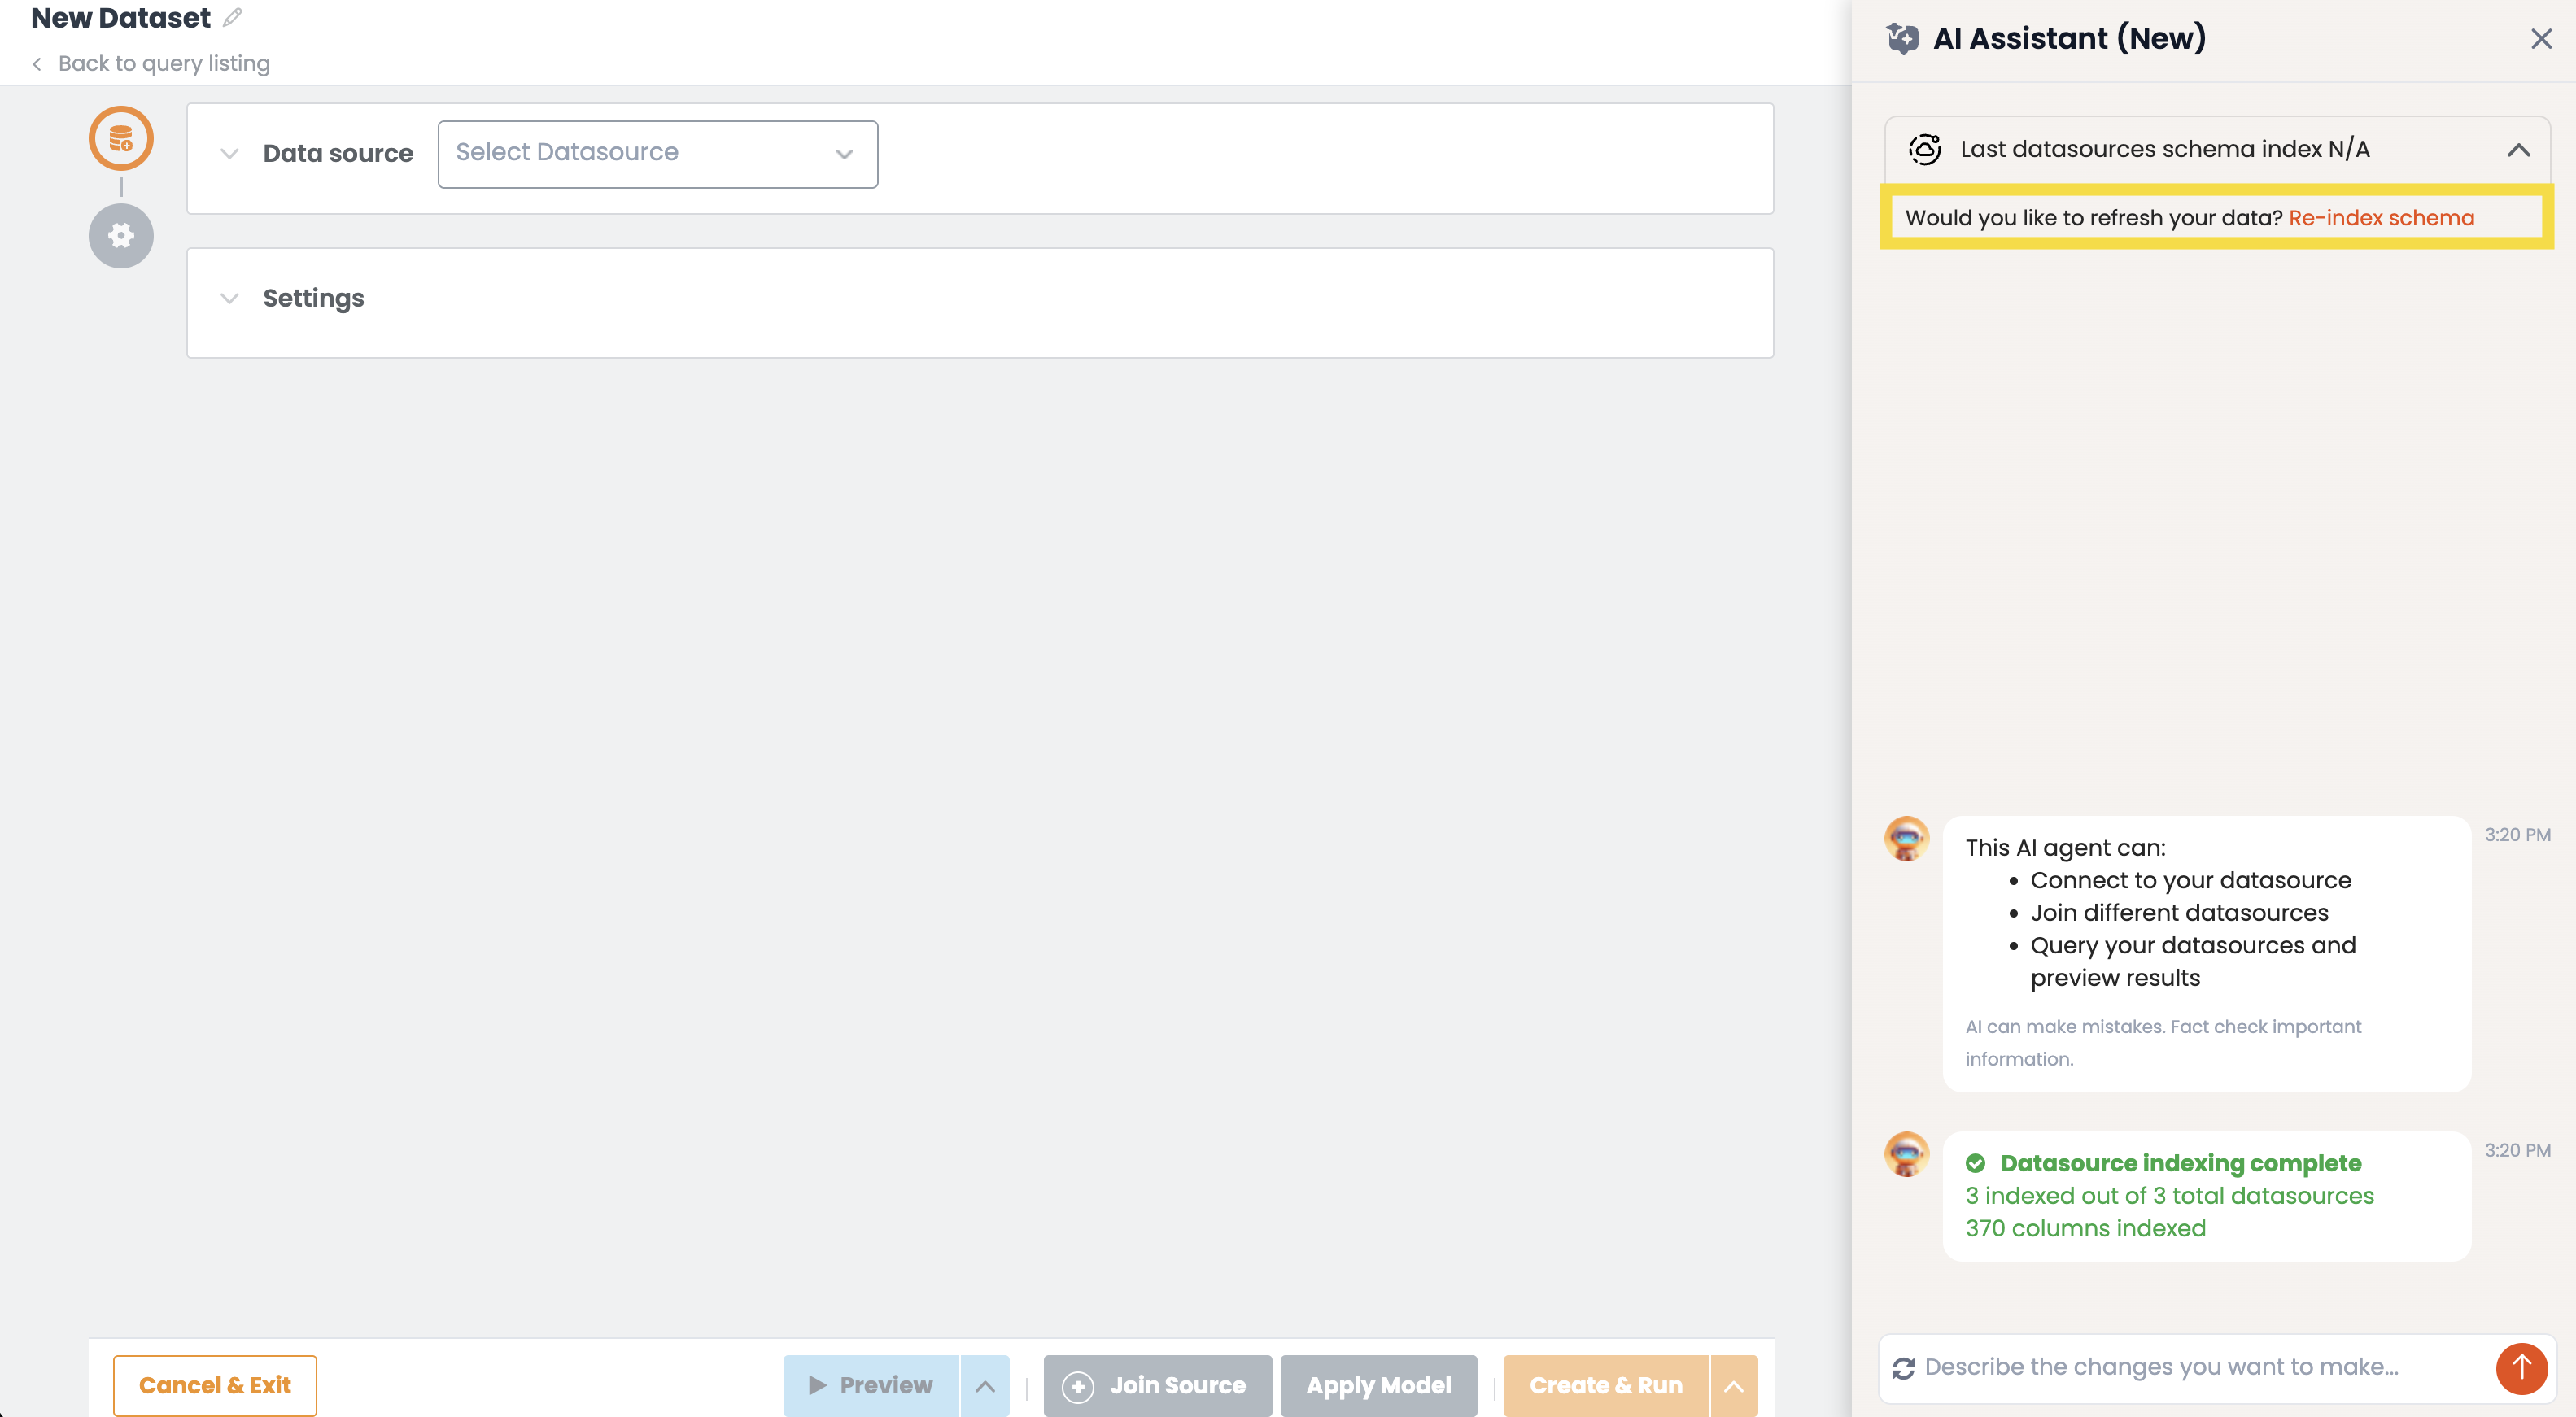Click the pencil icon beside New Dataset
Image resolution: width=2576 pixels, height=1417 pixels.
pyautogui.click(x=232, y=17)
